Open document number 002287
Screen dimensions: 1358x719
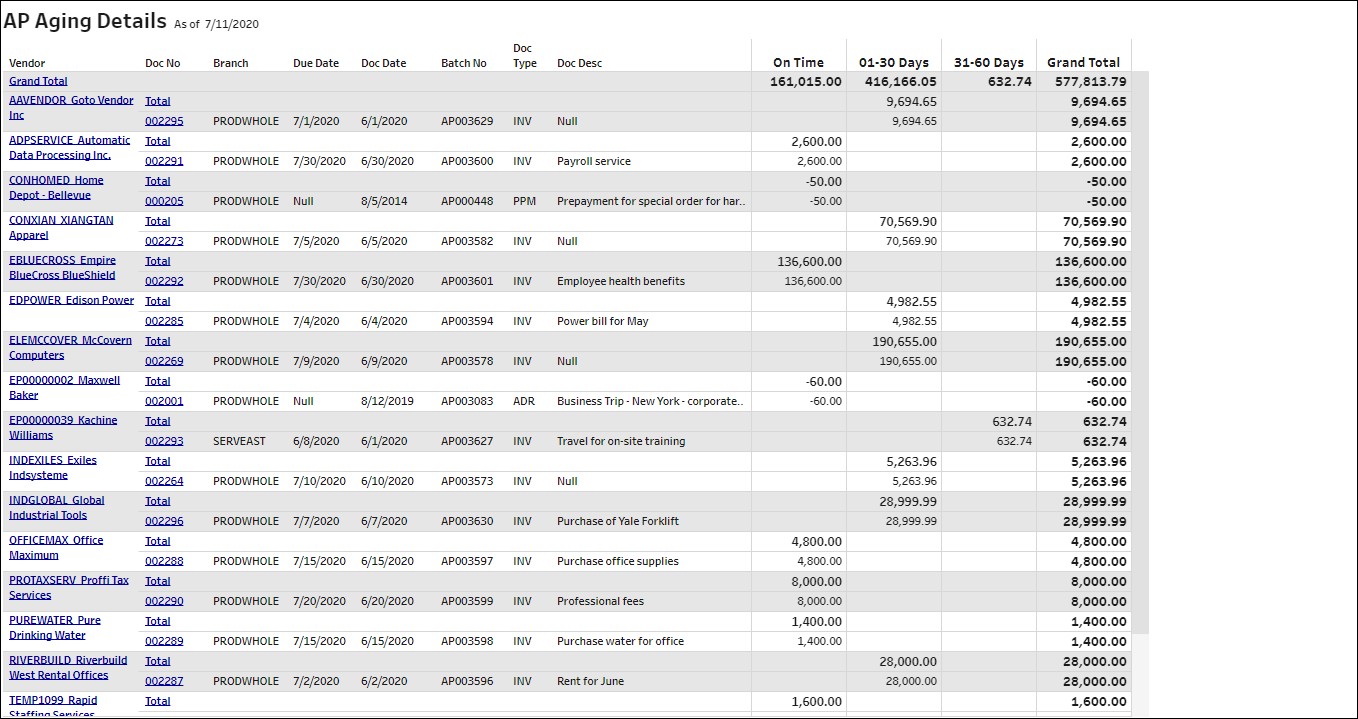[x=164, y=681]
